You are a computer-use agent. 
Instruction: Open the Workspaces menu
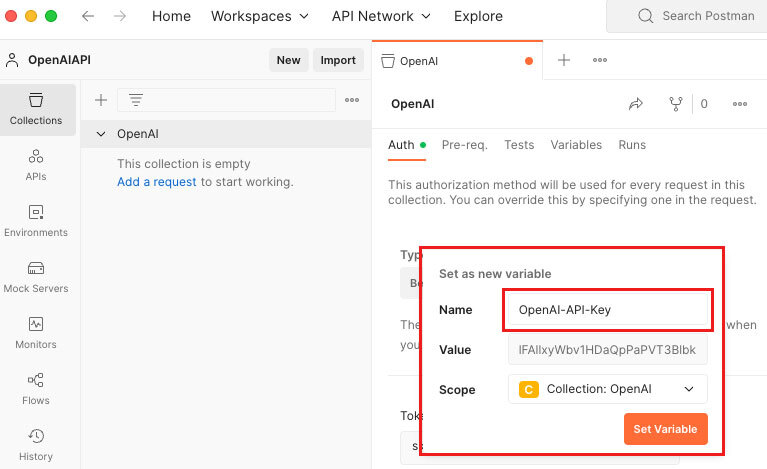click(260, 16)
